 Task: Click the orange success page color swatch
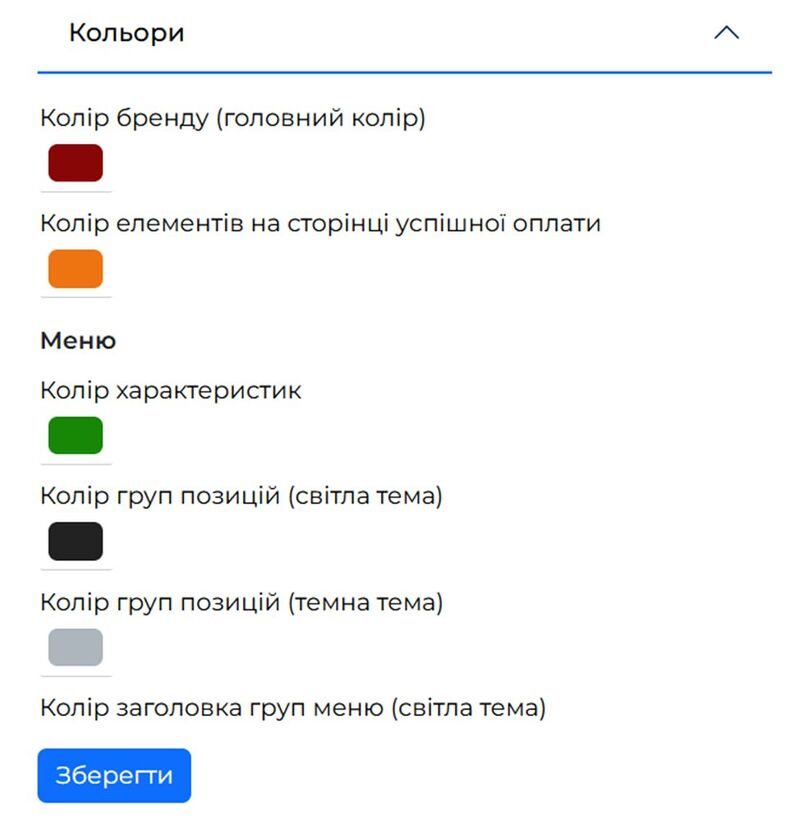point(75,268)
